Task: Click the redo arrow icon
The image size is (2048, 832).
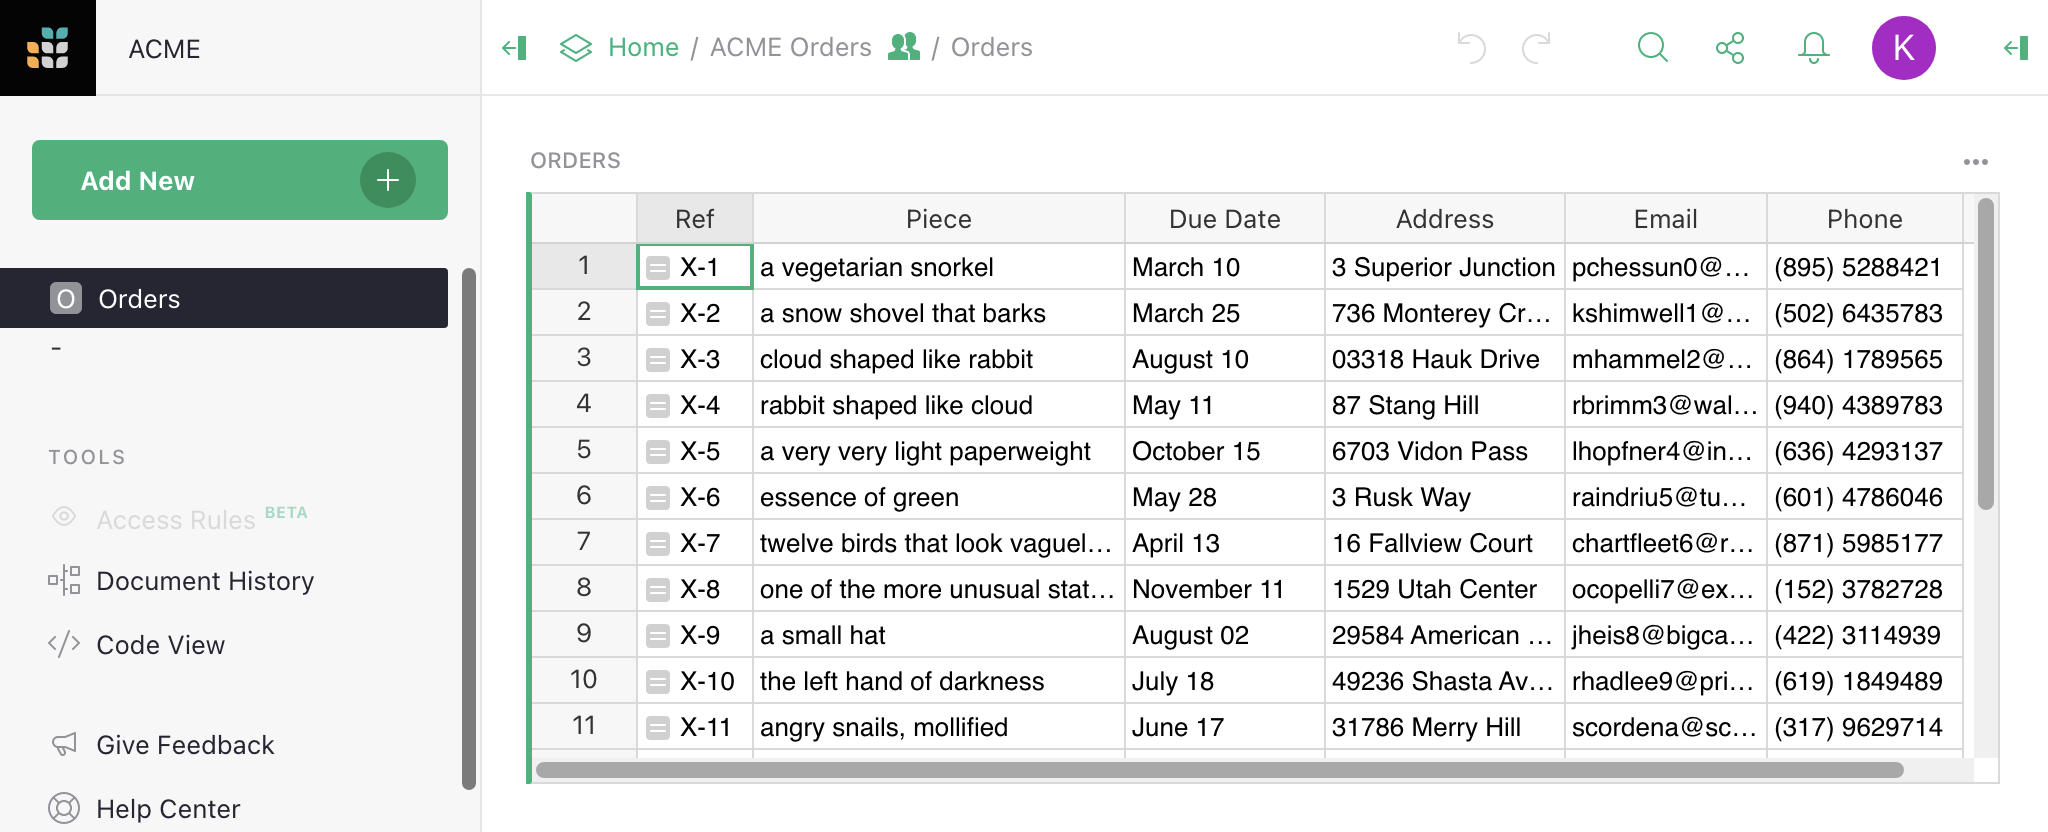Action: click(1536, 48)
